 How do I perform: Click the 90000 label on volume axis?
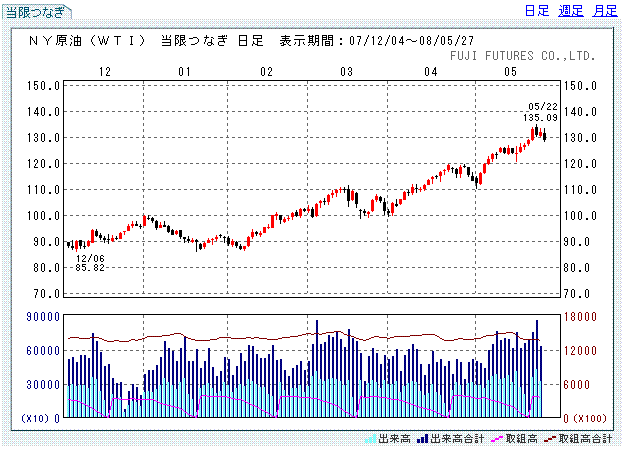coord(40,317)
